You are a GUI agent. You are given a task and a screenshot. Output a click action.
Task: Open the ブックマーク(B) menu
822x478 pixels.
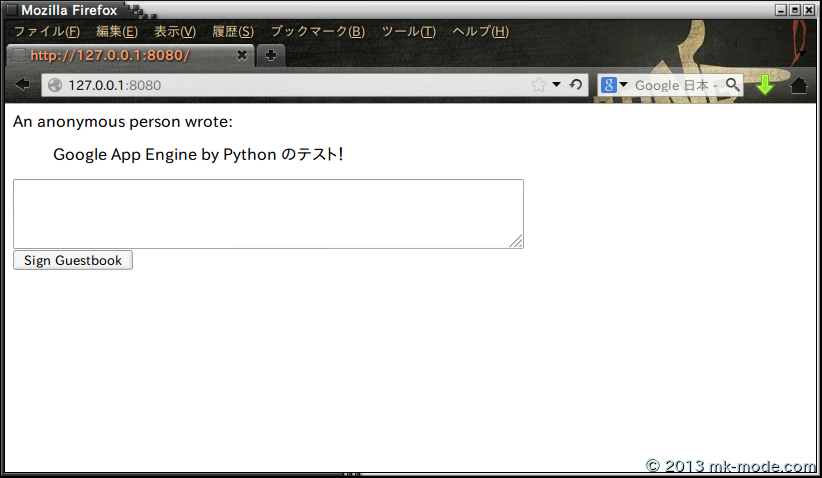(x=317, y=31)
